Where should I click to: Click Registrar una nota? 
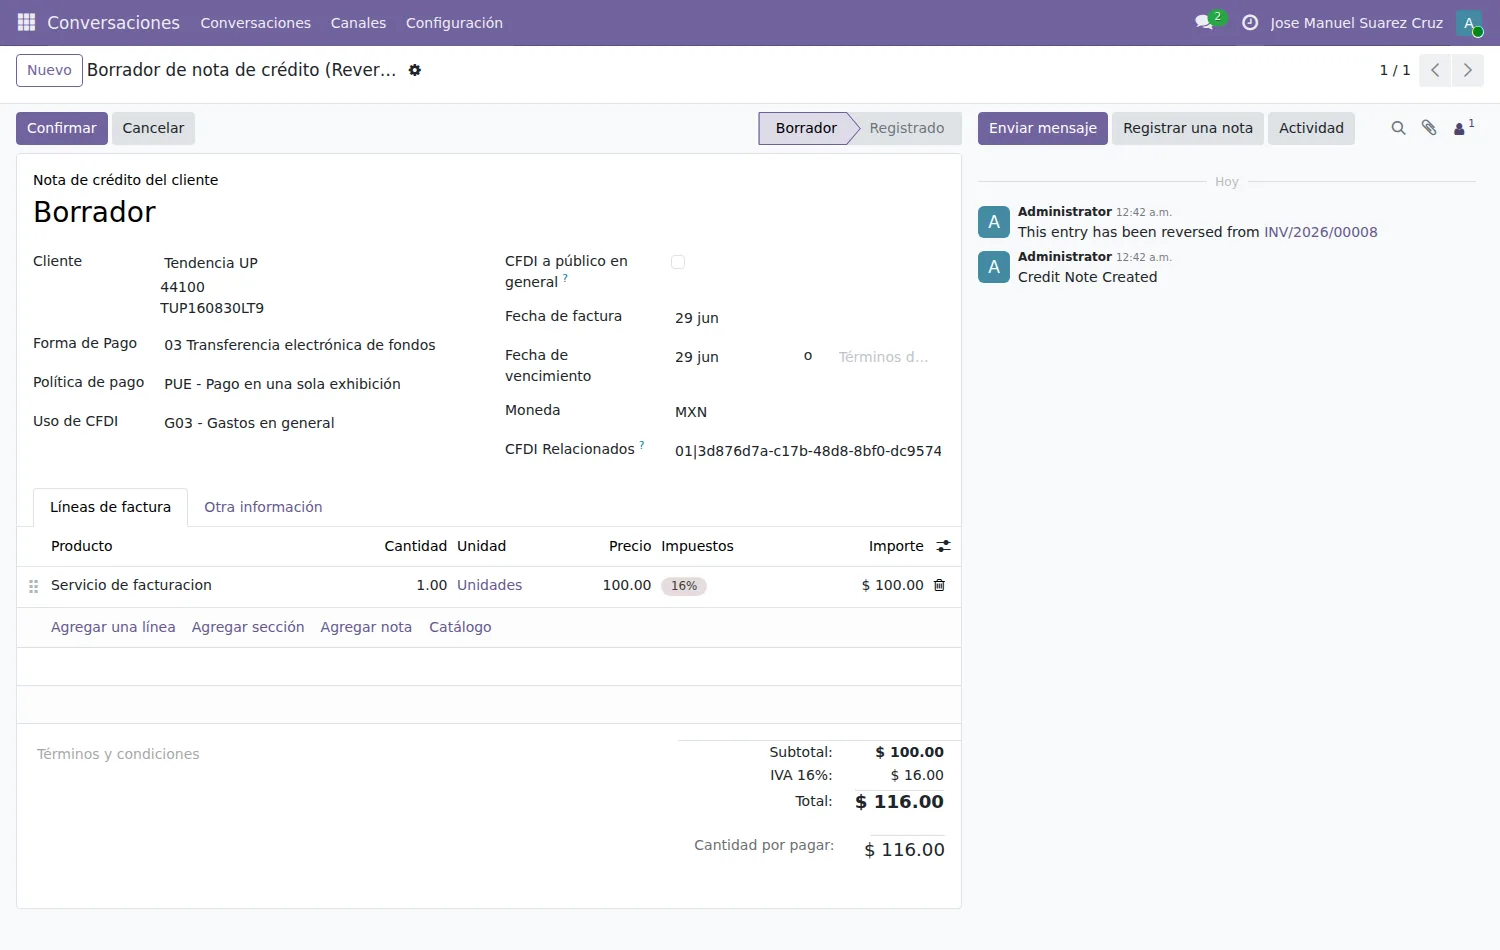1188,128
